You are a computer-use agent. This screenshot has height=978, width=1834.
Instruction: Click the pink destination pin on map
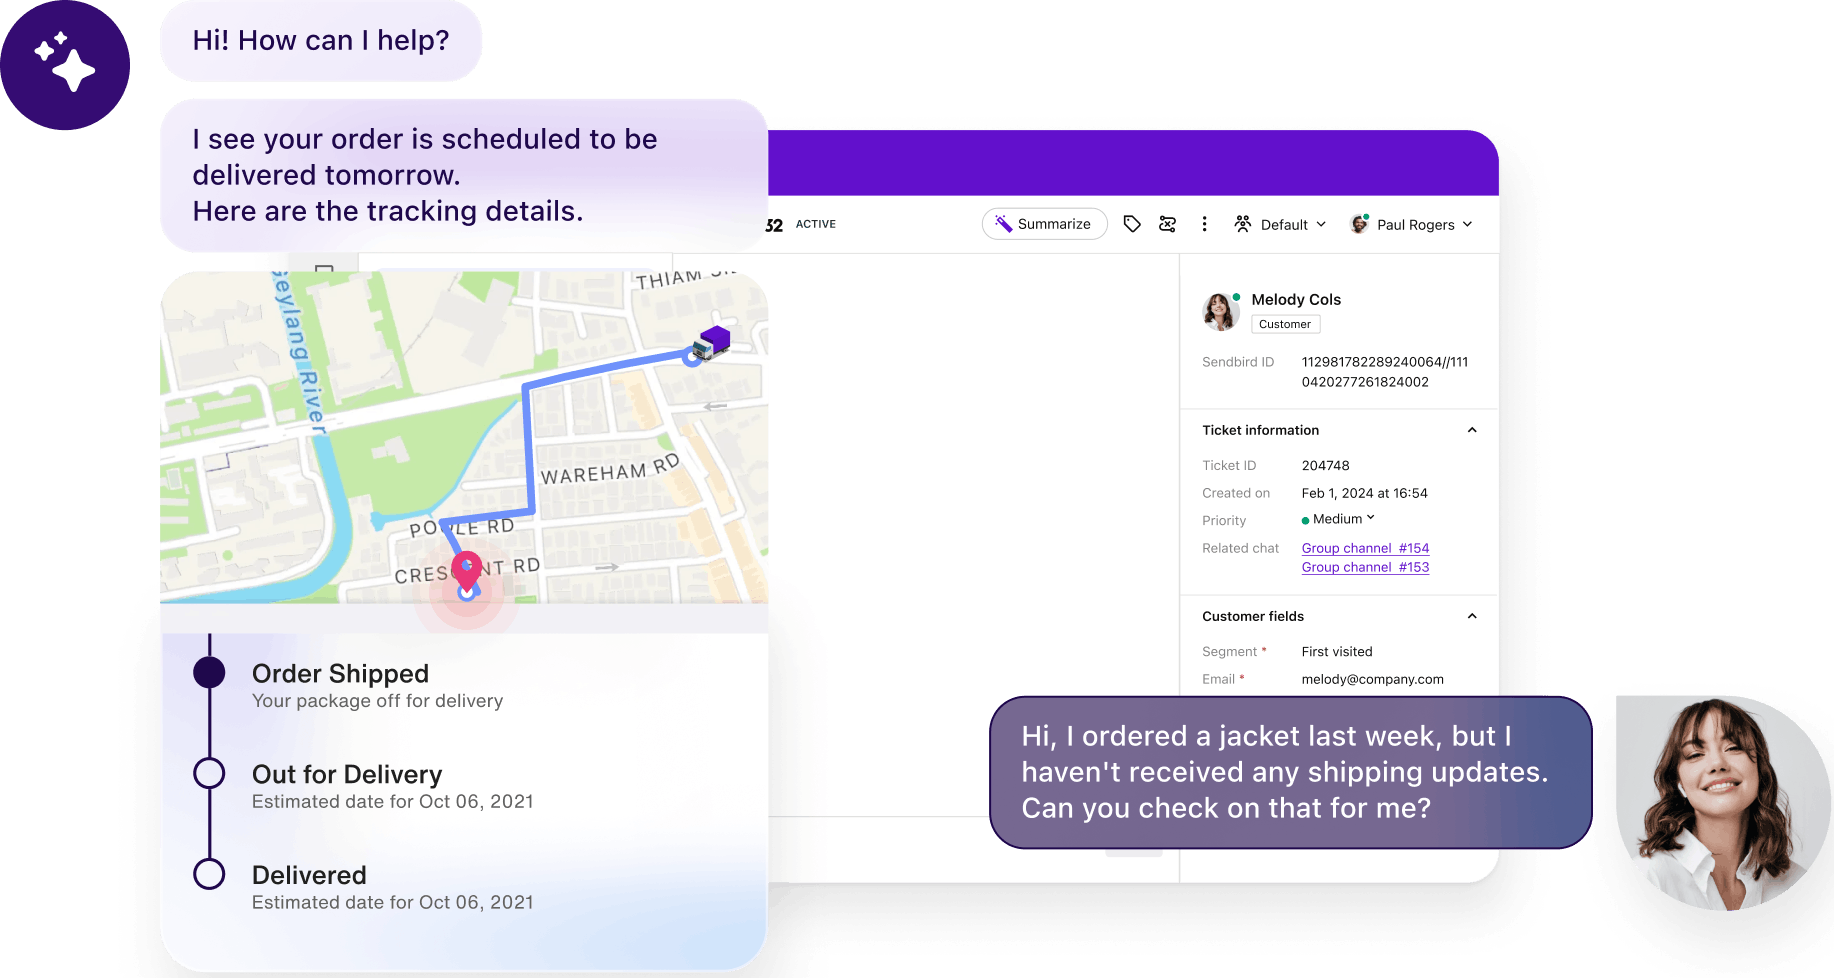[x=466, y=571]
